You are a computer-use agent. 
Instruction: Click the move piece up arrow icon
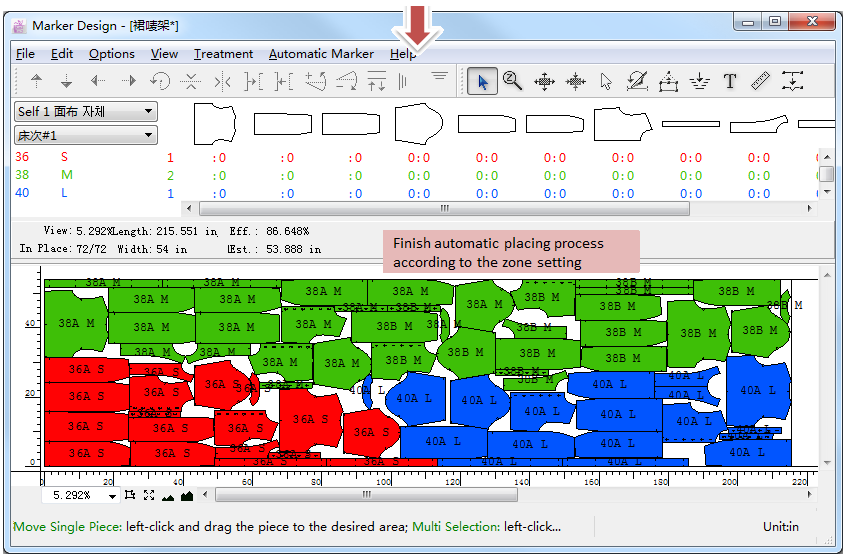coord(37,82)
